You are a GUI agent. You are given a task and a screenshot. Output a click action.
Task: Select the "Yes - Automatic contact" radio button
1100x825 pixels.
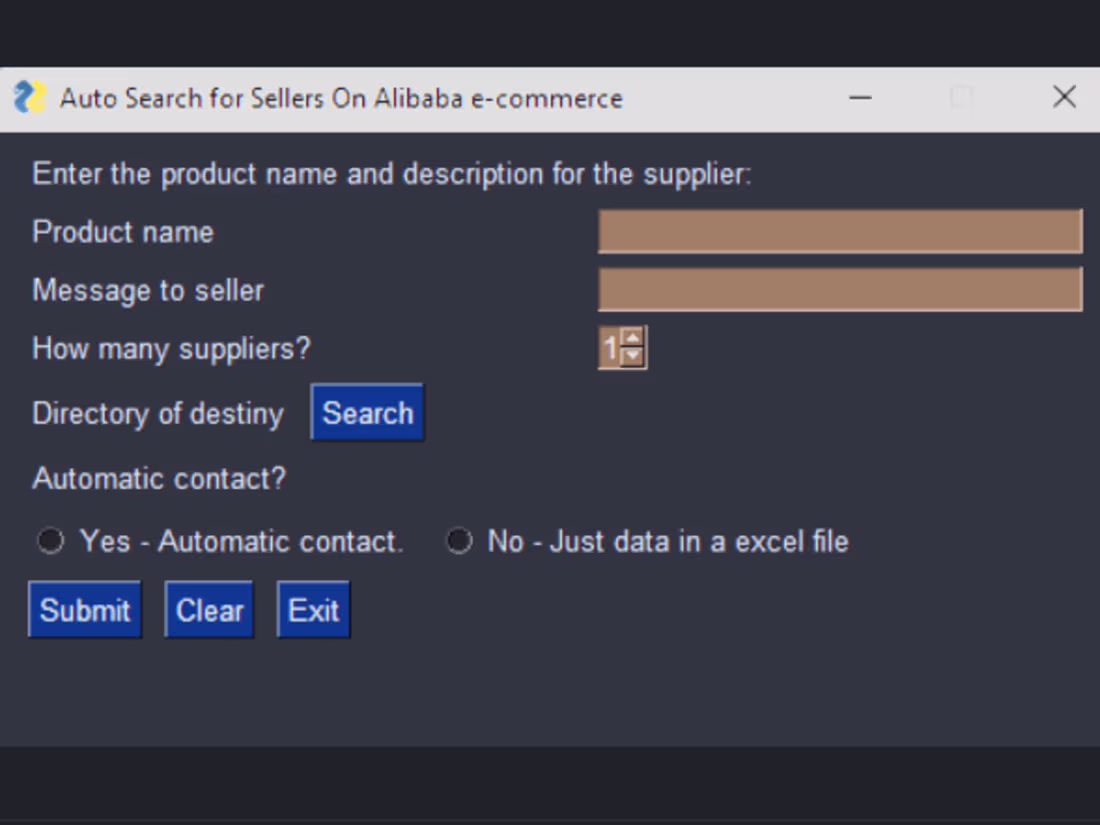tap(50, 540)
